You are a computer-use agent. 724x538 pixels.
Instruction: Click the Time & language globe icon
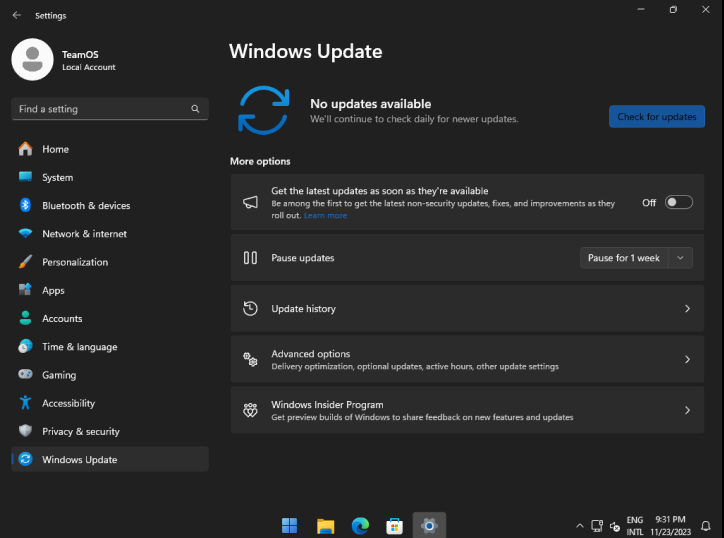tap(25, 346)
